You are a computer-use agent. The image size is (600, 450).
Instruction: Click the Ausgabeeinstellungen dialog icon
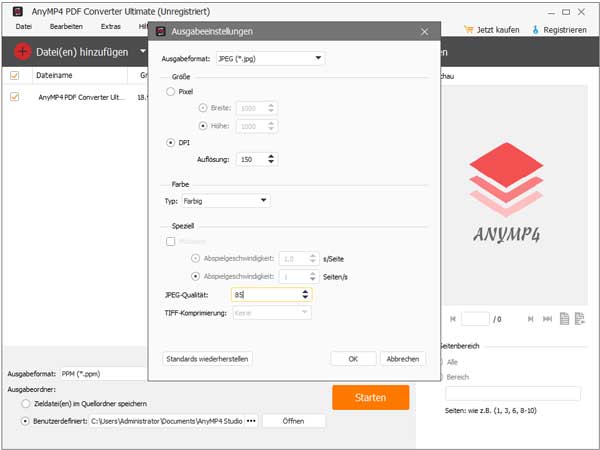tap(161, 31)
